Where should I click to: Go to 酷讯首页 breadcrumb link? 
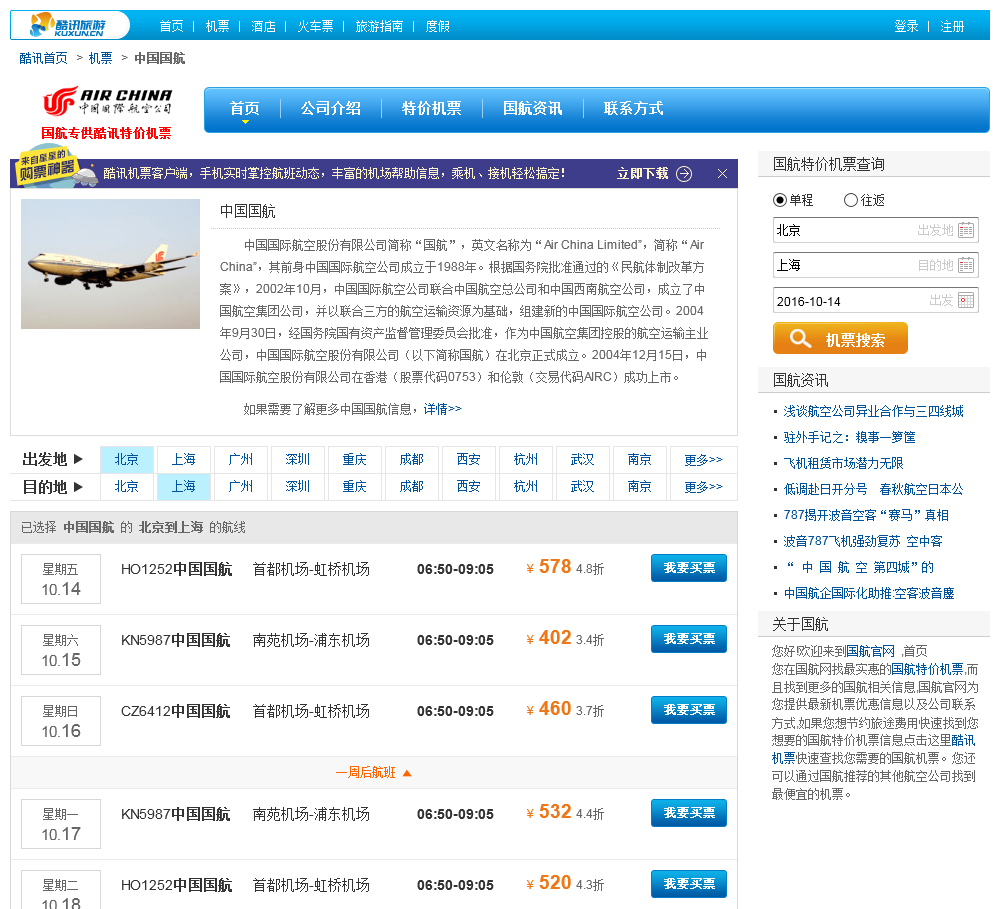tap(43, 58)
